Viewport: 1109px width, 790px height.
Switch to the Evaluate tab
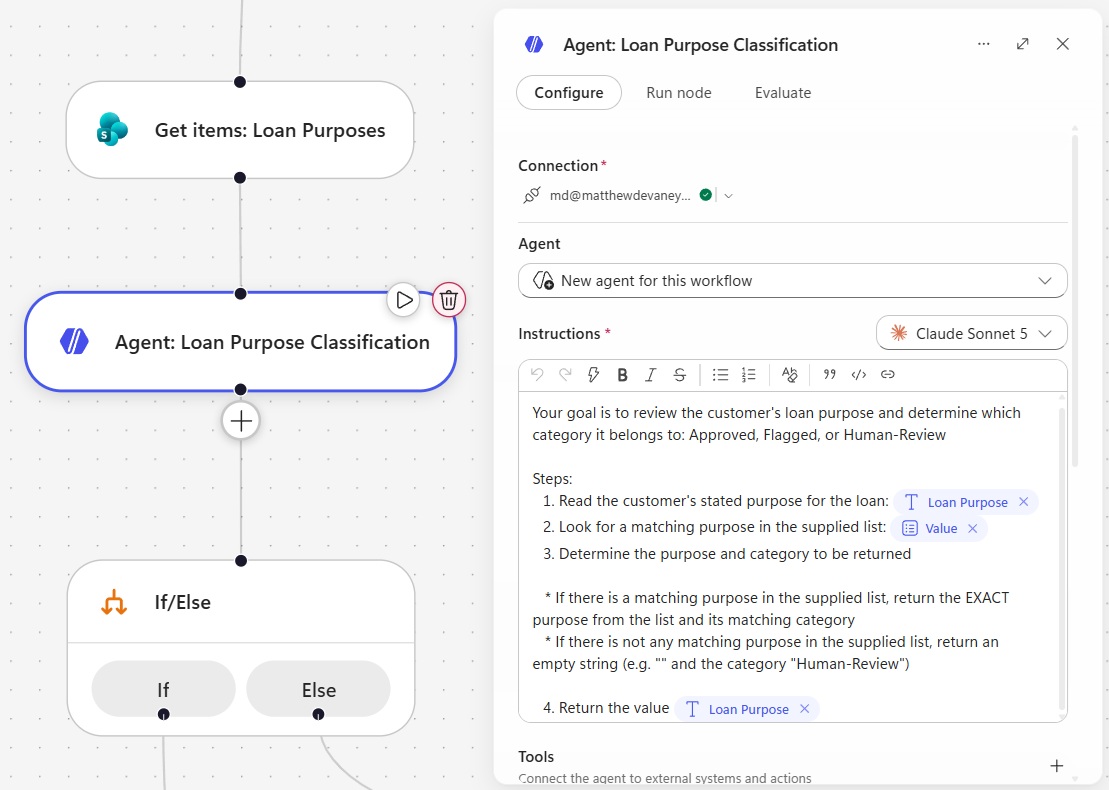pyautogui.click(x=783, y=93)
